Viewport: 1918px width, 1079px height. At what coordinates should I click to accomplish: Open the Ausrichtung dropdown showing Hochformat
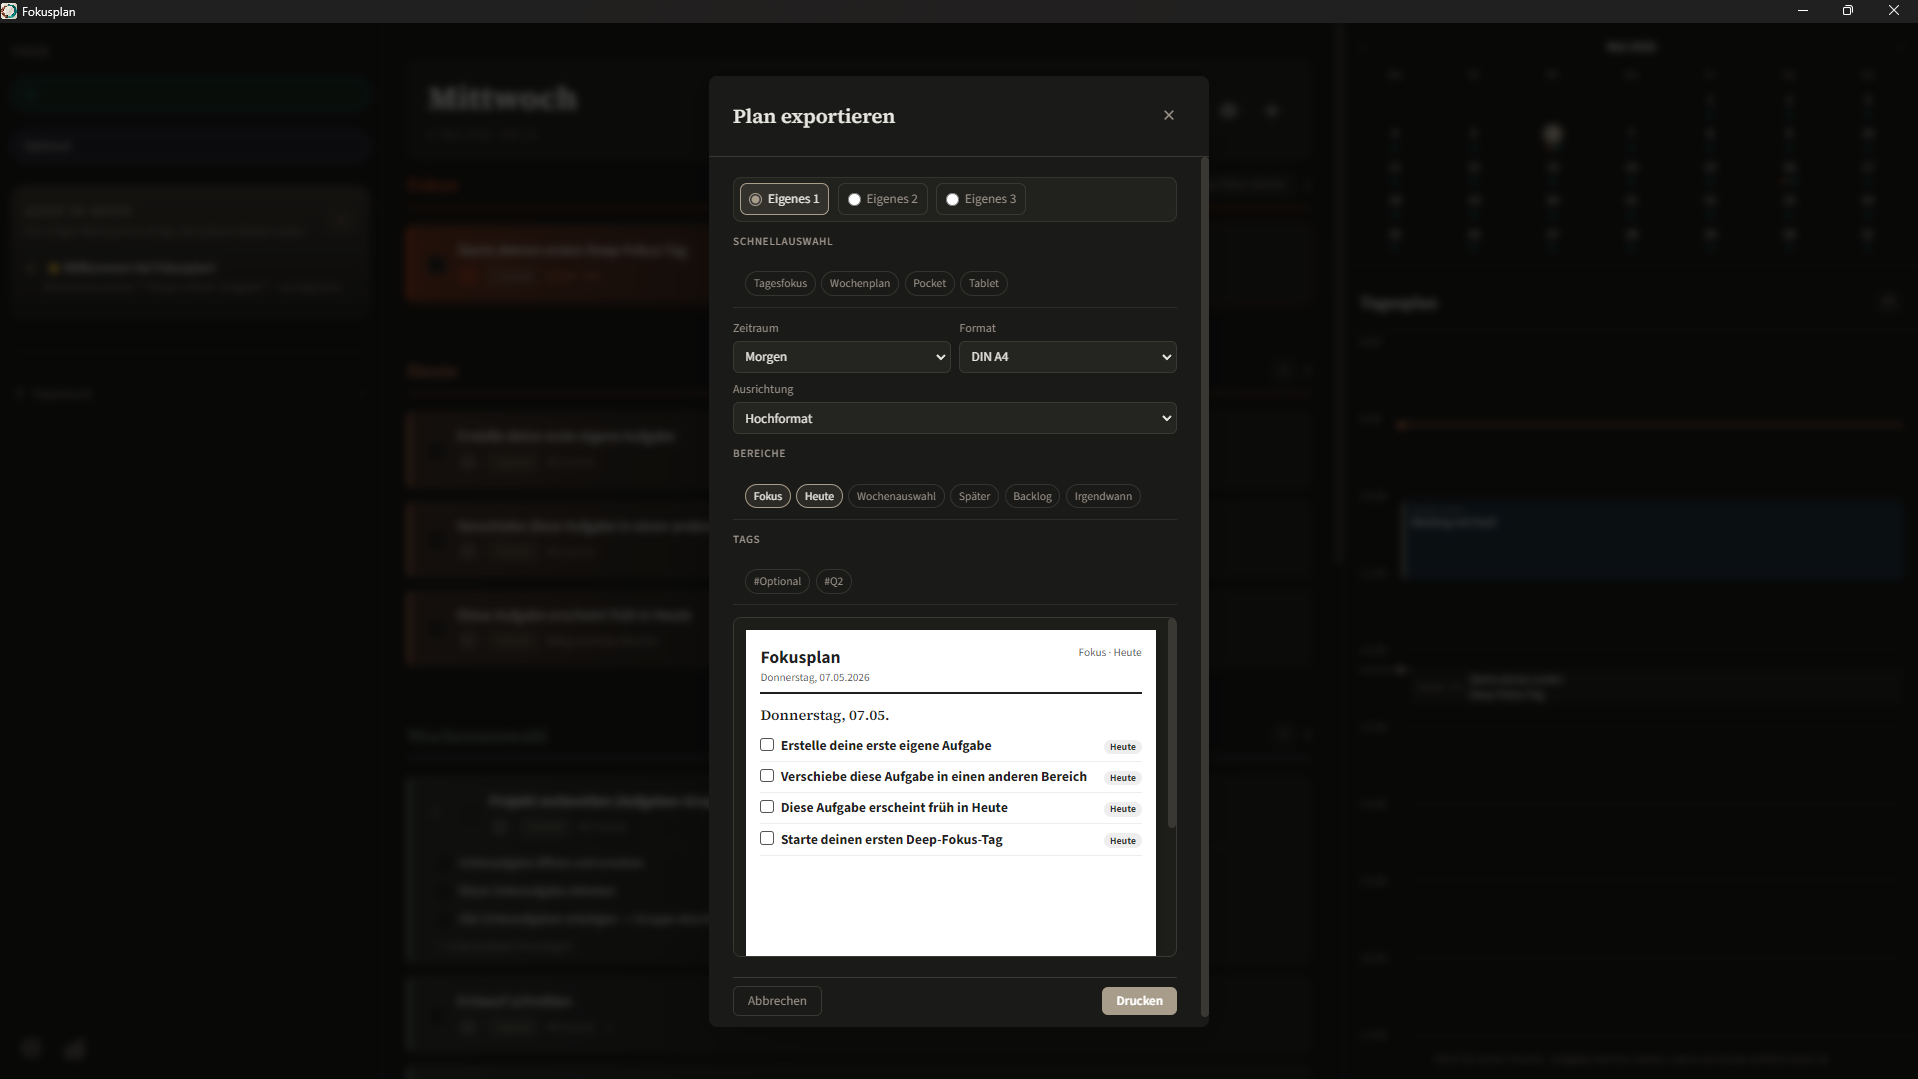click(954, 418)
